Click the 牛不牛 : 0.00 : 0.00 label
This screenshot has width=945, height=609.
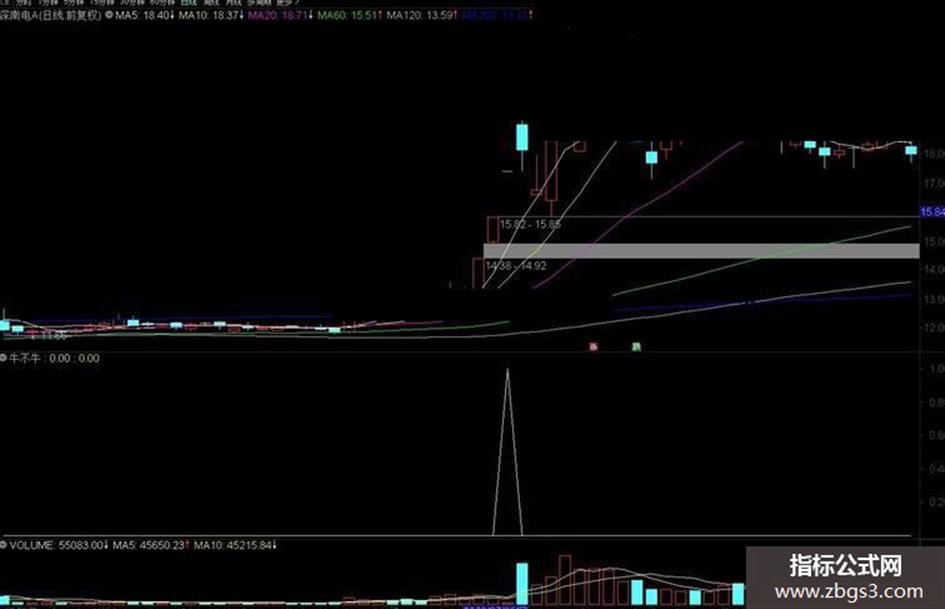pyautogui.click(x=54, y=358)
